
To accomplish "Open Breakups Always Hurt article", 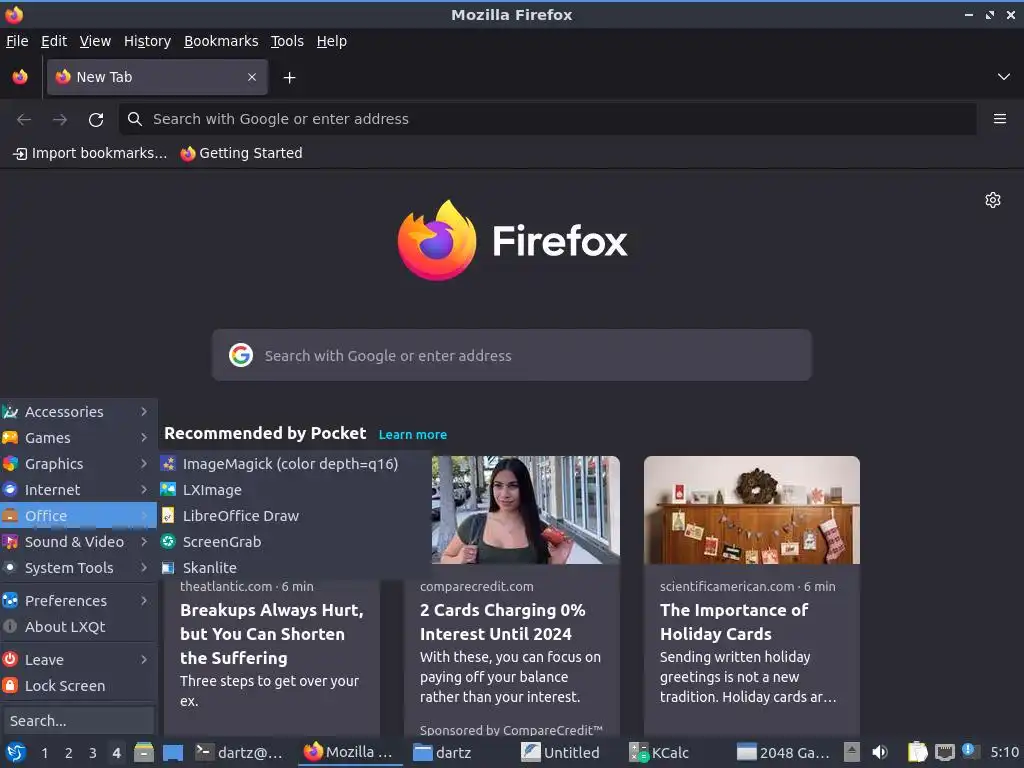I will point(272,633).
